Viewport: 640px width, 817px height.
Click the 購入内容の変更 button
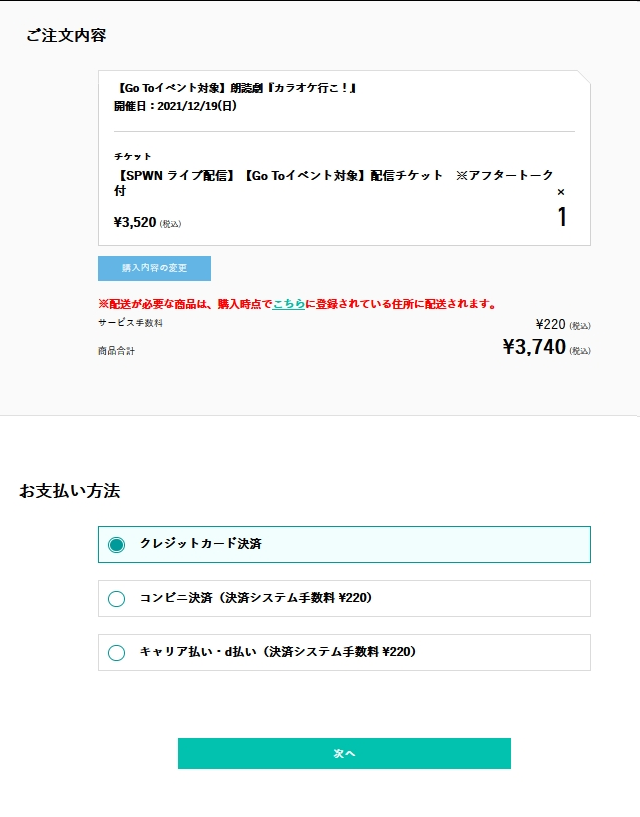pyautogui.click(x=154, y=268)
